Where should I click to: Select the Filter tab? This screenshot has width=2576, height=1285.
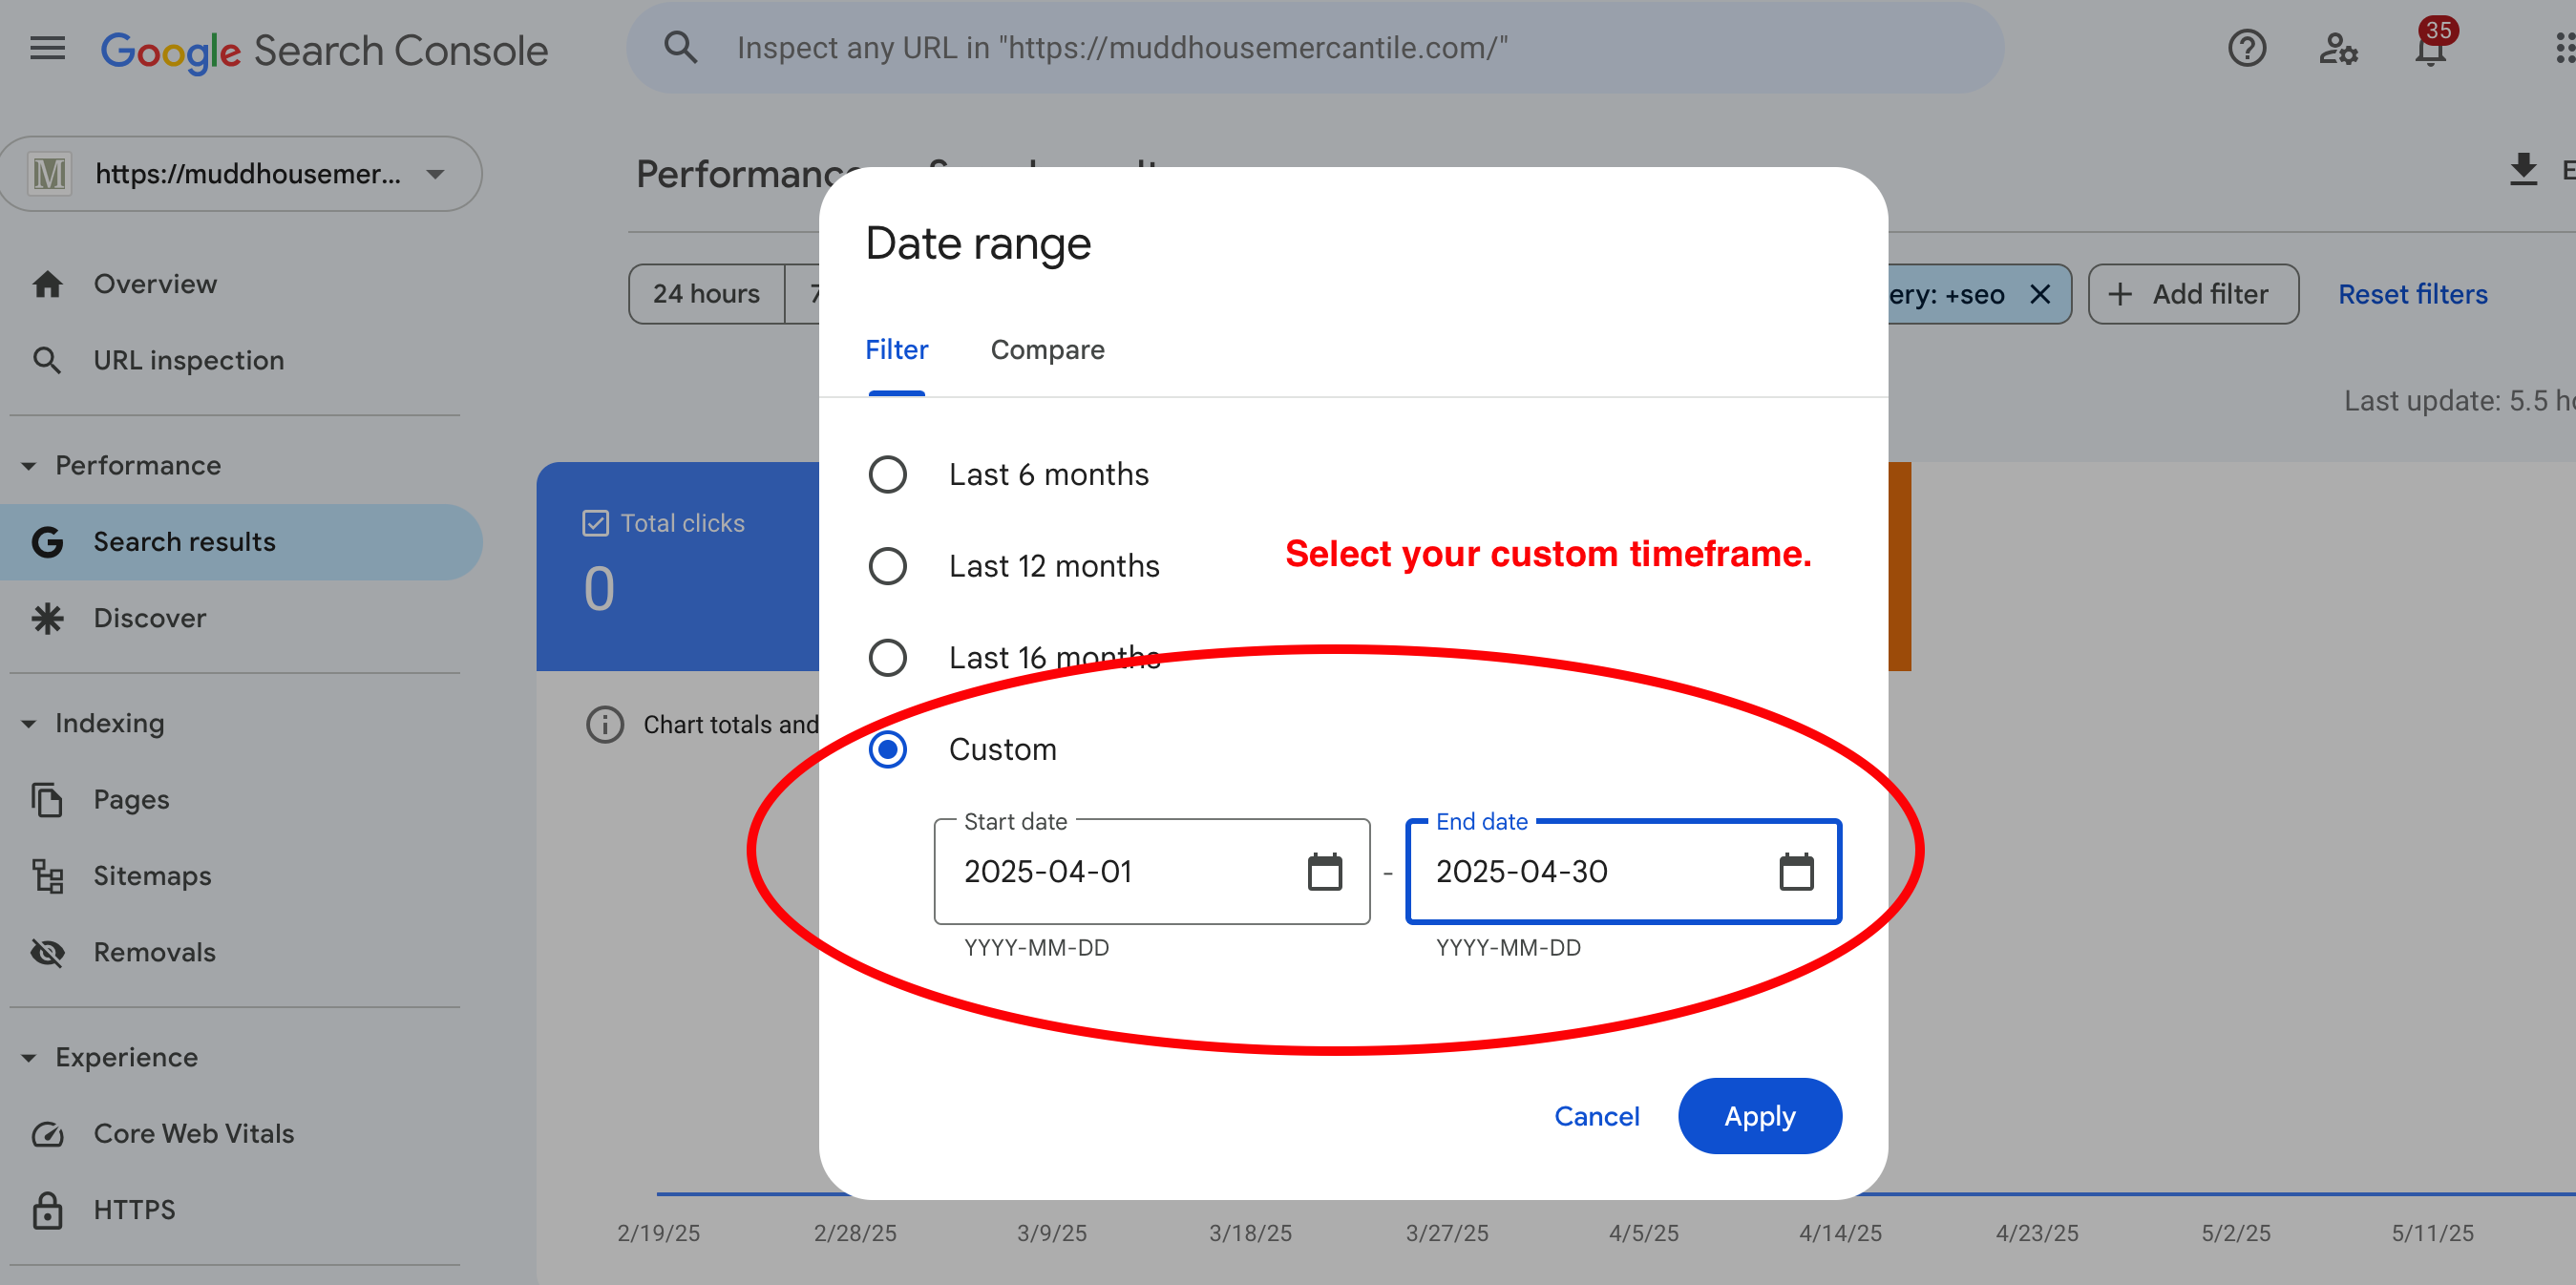[896, 350]
